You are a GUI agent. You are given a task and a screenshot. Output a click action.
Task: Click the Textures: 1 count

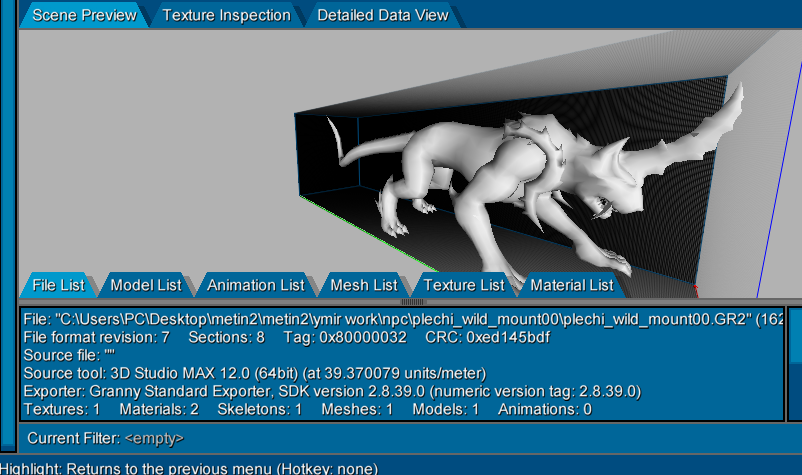tap(61, 410)
